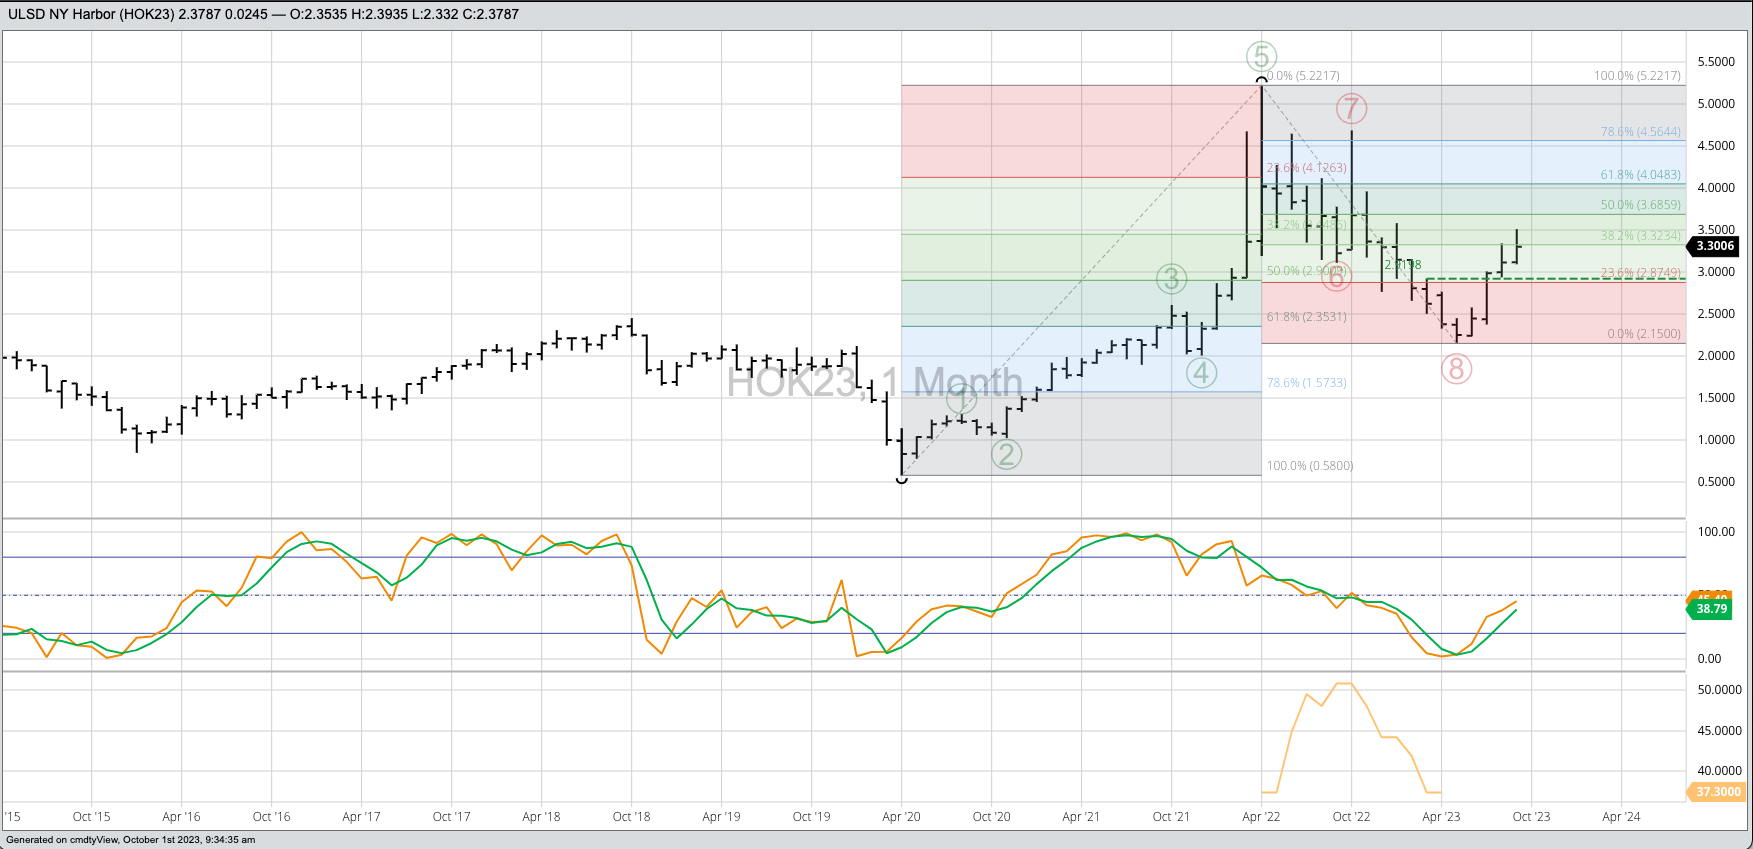
Task: Click the black 3.3006 current price label
Action: 1715,246
